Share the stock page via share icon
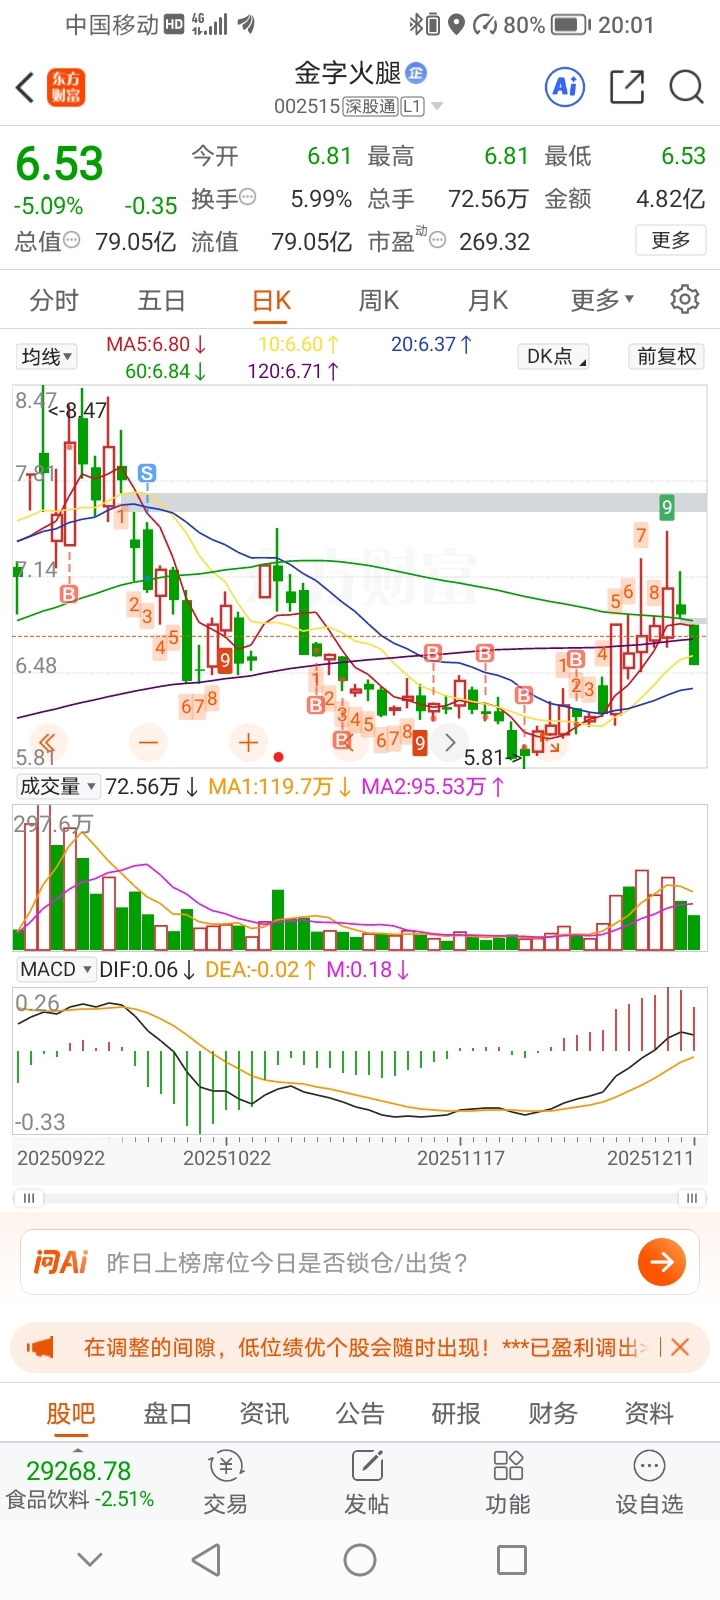Viewport: 720px width, 1600px height. (627, 87)
